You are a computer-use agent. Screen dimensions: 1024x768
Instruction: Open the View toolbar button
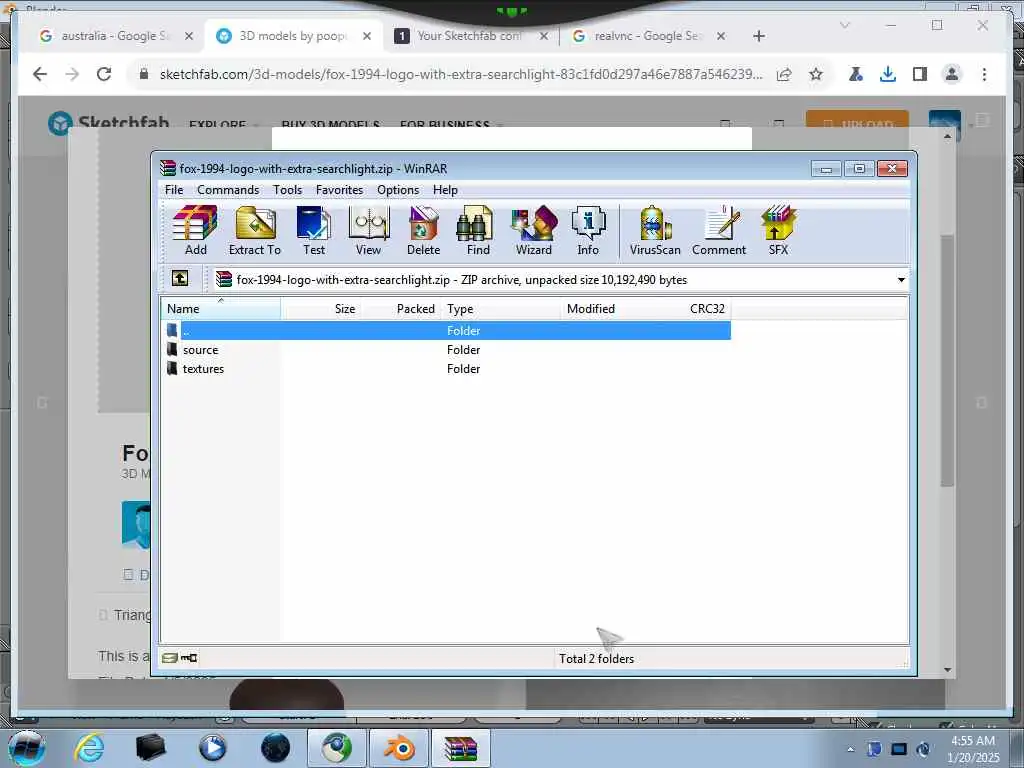point(368,231)
